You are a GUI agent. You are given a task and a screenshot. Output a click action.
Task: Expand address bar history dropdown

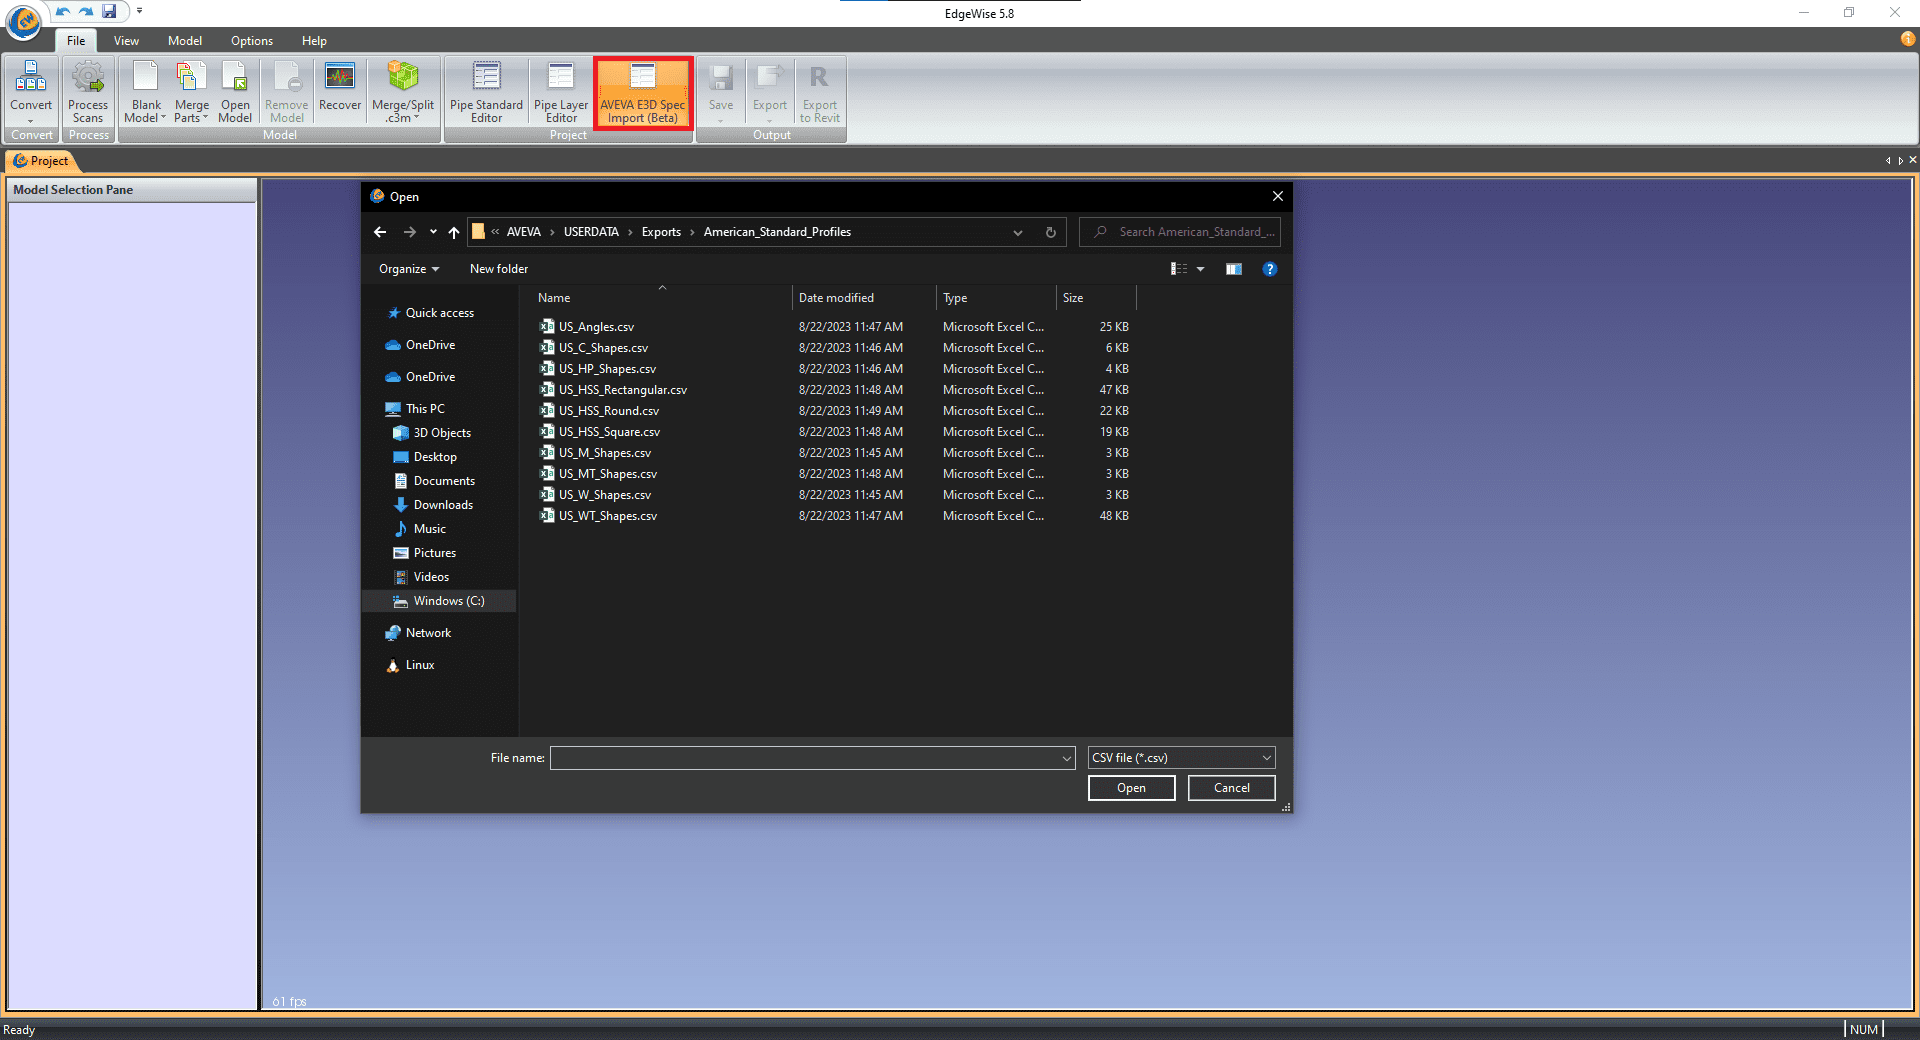[x=1018, y=232]
